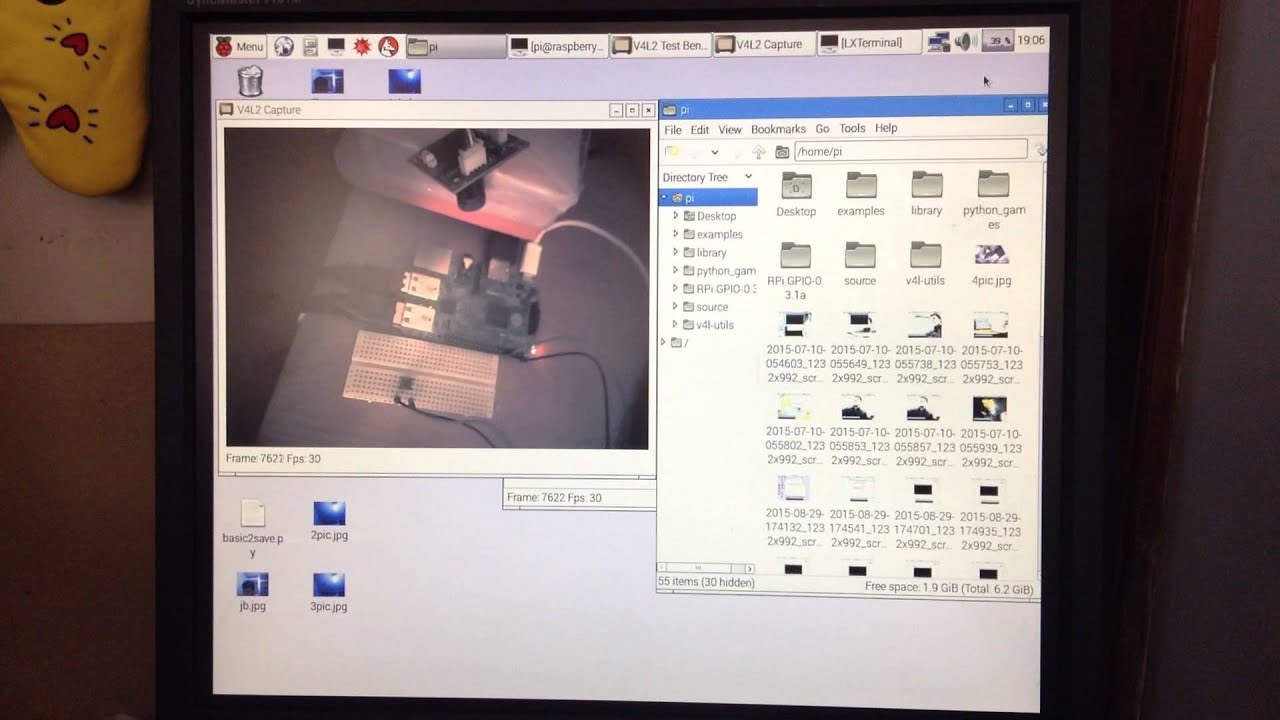
Task: Click the /home/pi path field
Action: click(x=910, y=151)
